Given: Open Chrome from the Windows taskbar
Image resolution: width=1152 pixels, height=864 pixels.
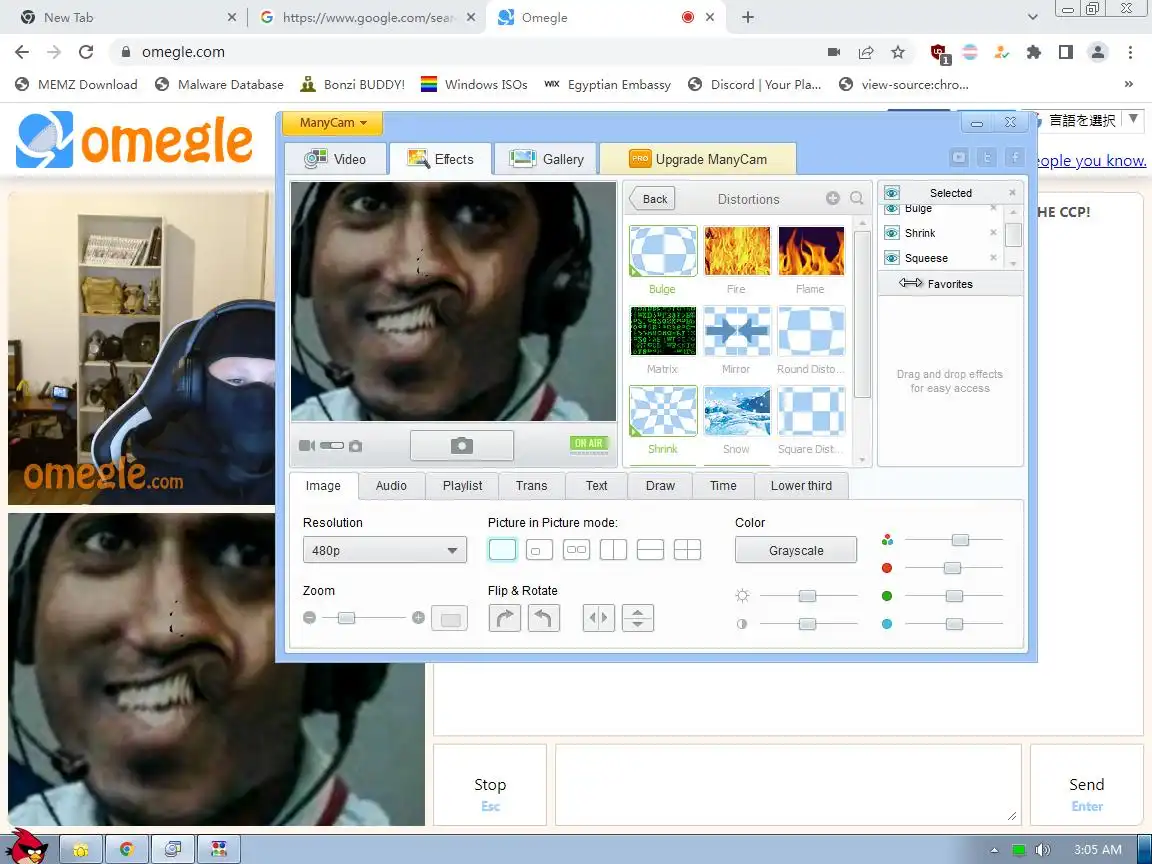Looking at the screenshot, I should tap(127, 849).
